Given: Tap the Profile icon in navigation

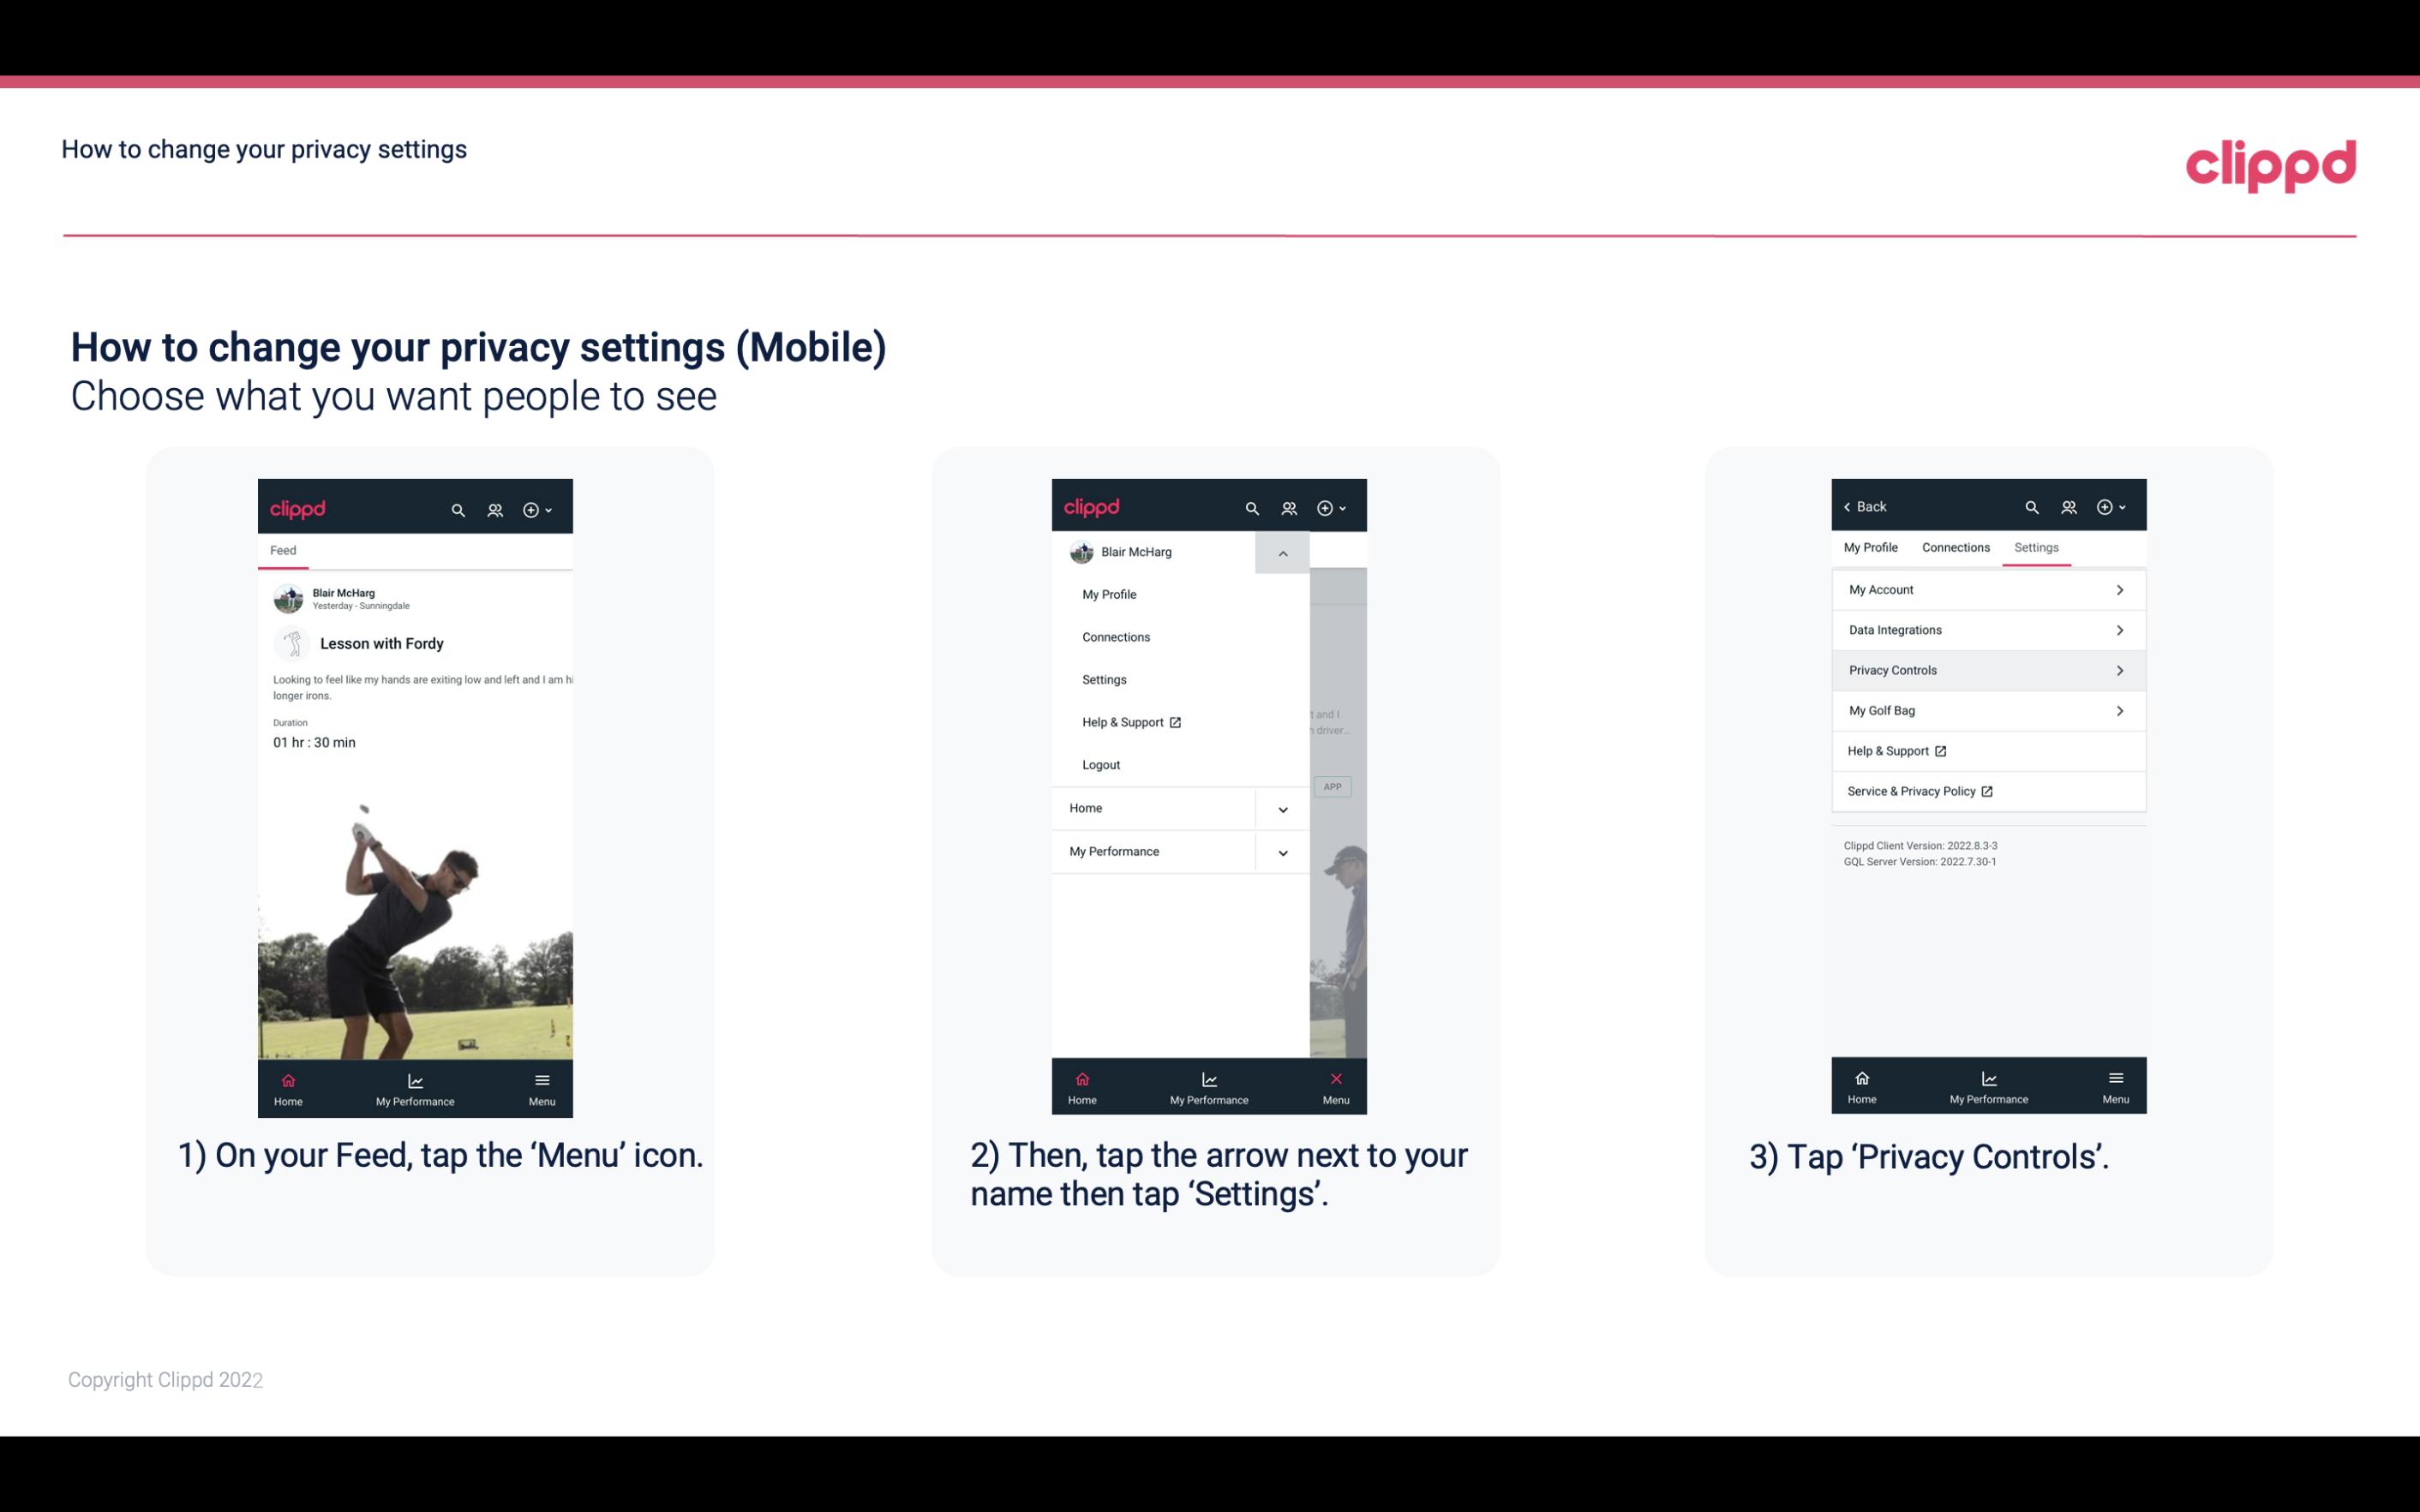Looking at the screenshot, I should coord(494,509).
